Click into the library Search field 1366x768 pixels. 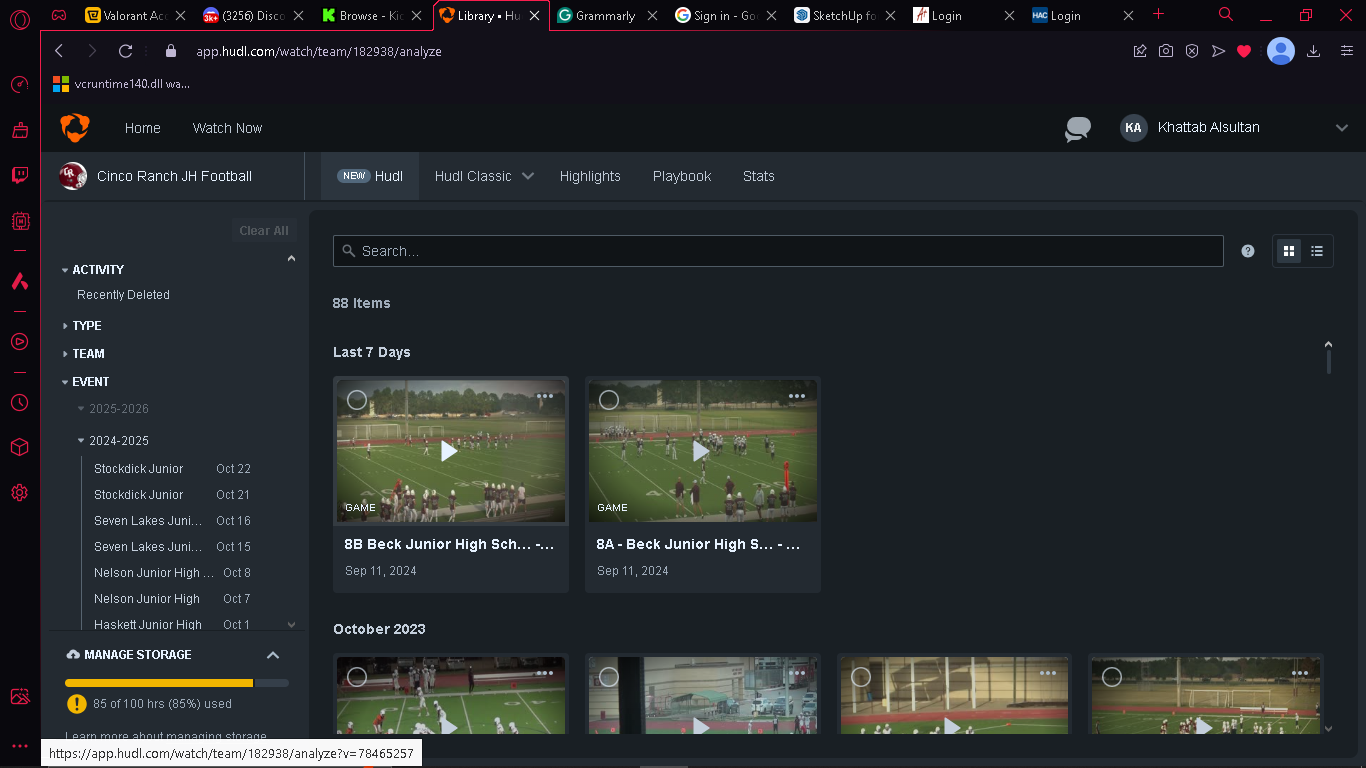[x=778, y=251]
